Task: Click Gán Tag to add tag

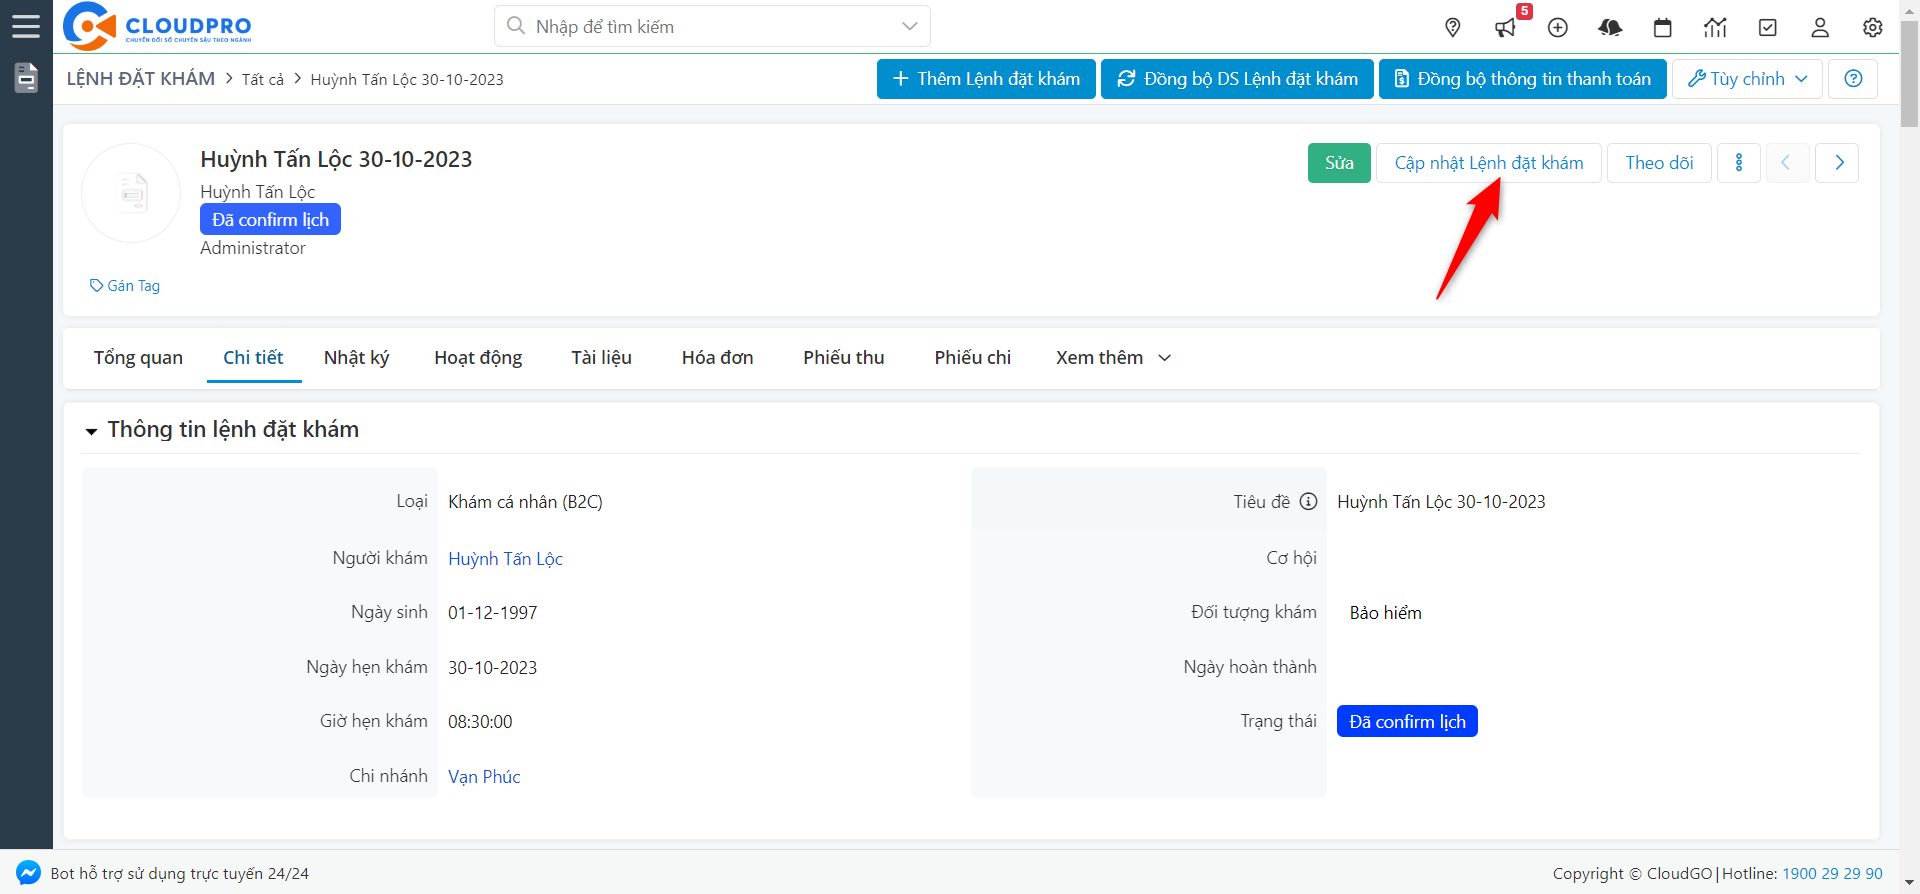Action: point(125,286)
